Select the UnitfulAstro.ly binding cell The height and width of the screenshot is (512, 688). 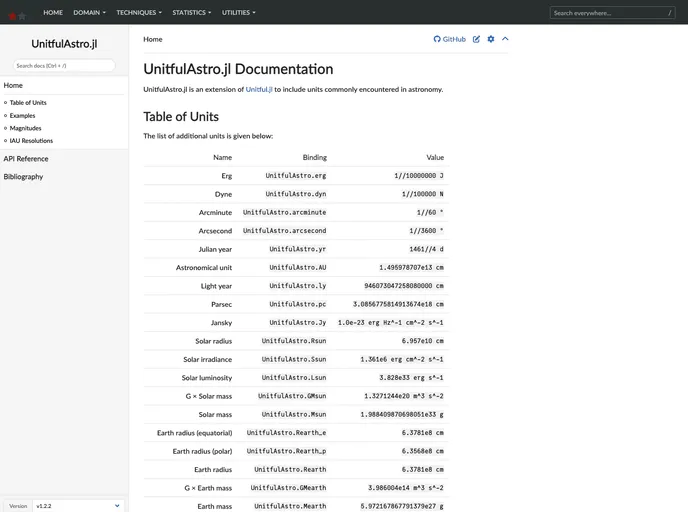(297, 286)
